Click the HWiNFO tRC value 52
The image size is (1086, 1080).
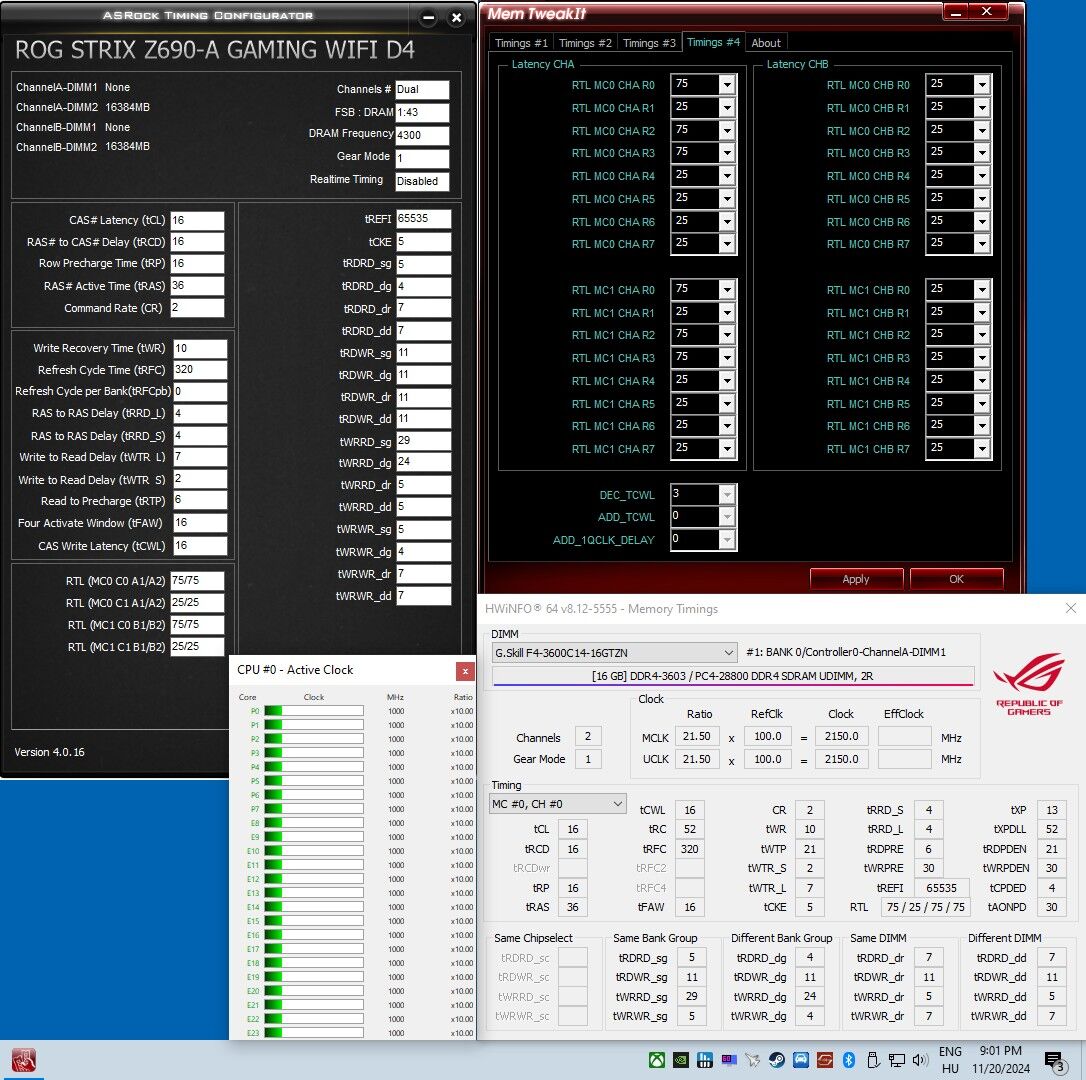[690, 829]
